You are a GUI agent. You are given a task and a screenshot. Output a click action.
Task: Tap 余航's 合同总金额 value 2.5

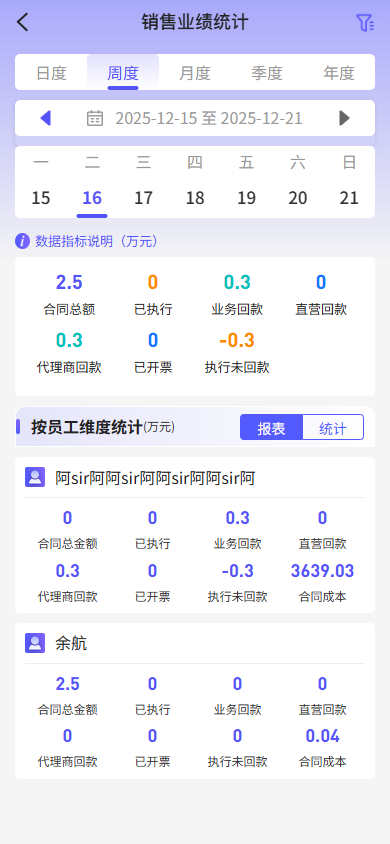click(x=68, y=684)
